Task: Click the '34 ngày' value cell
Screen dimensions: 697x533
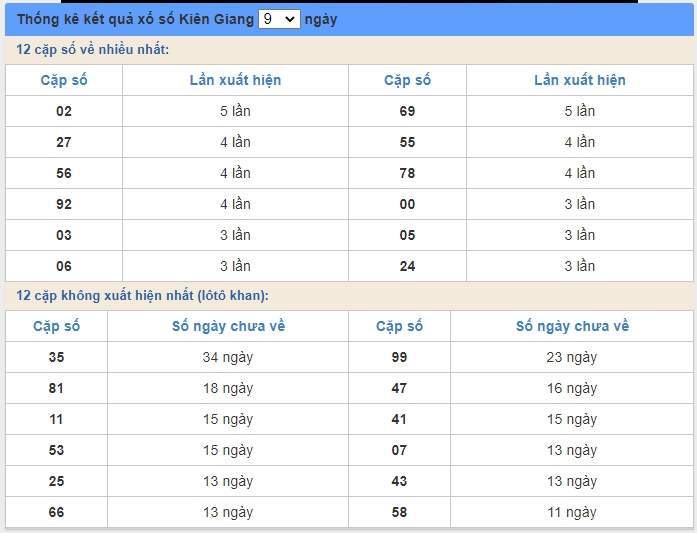Action: 228,357
